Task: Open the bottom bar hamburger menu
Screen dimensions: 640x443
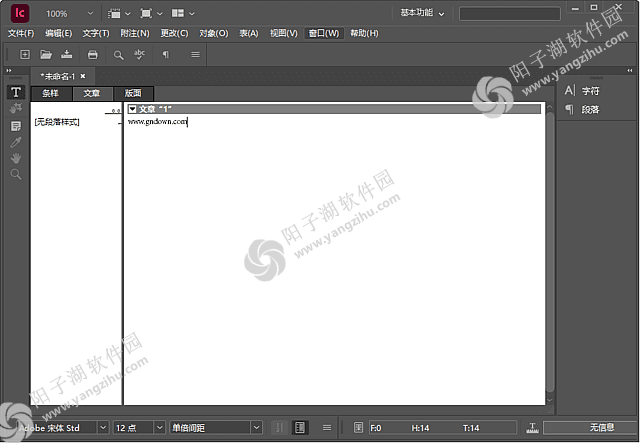Action: [327, 427]
